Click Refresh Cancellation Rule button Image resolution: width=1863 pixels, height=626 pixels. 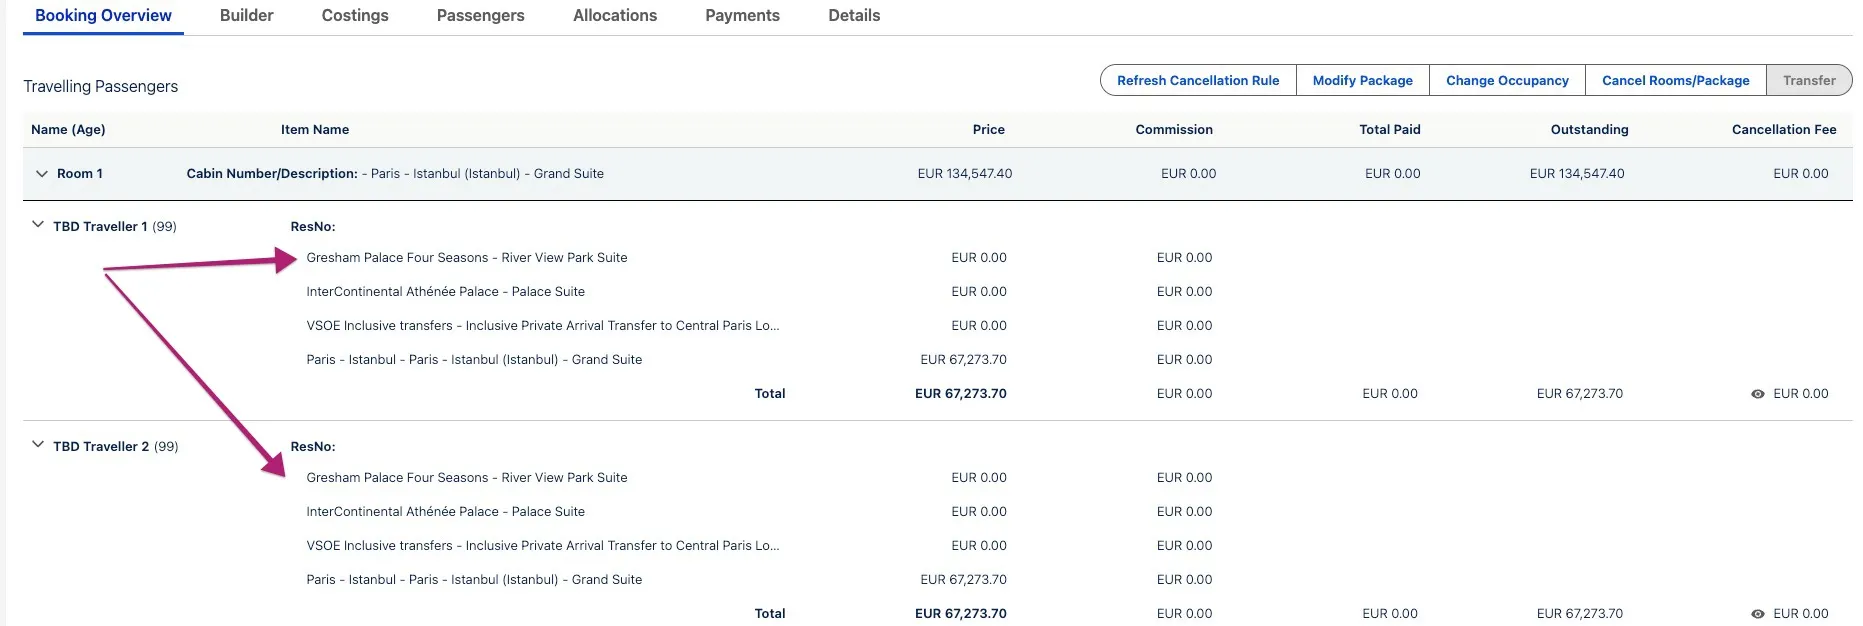click(x=1197, y=81)
